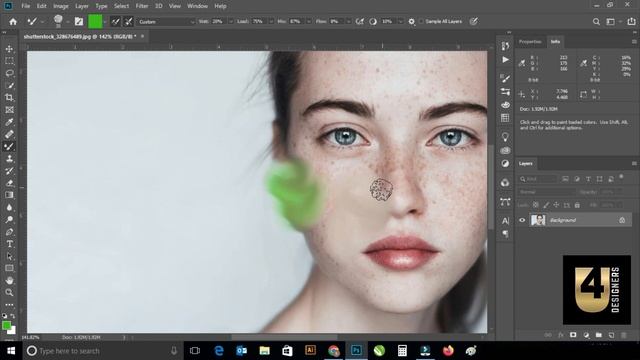Click the Share icon at top right
640x360 pixels.
pos(631,22)
